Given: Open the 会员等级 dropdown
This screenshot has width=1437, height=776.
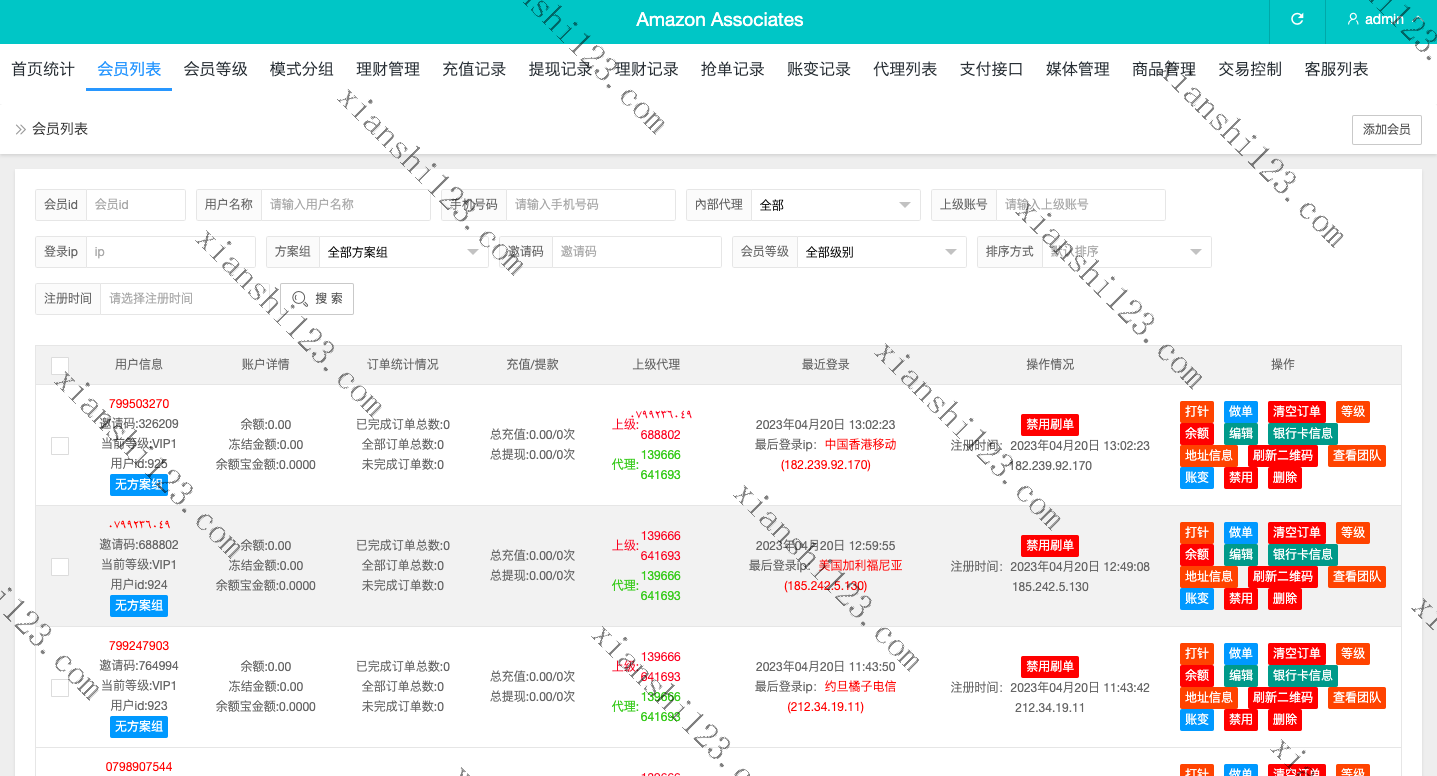Looking at the screenshot, I should (882, 252).
